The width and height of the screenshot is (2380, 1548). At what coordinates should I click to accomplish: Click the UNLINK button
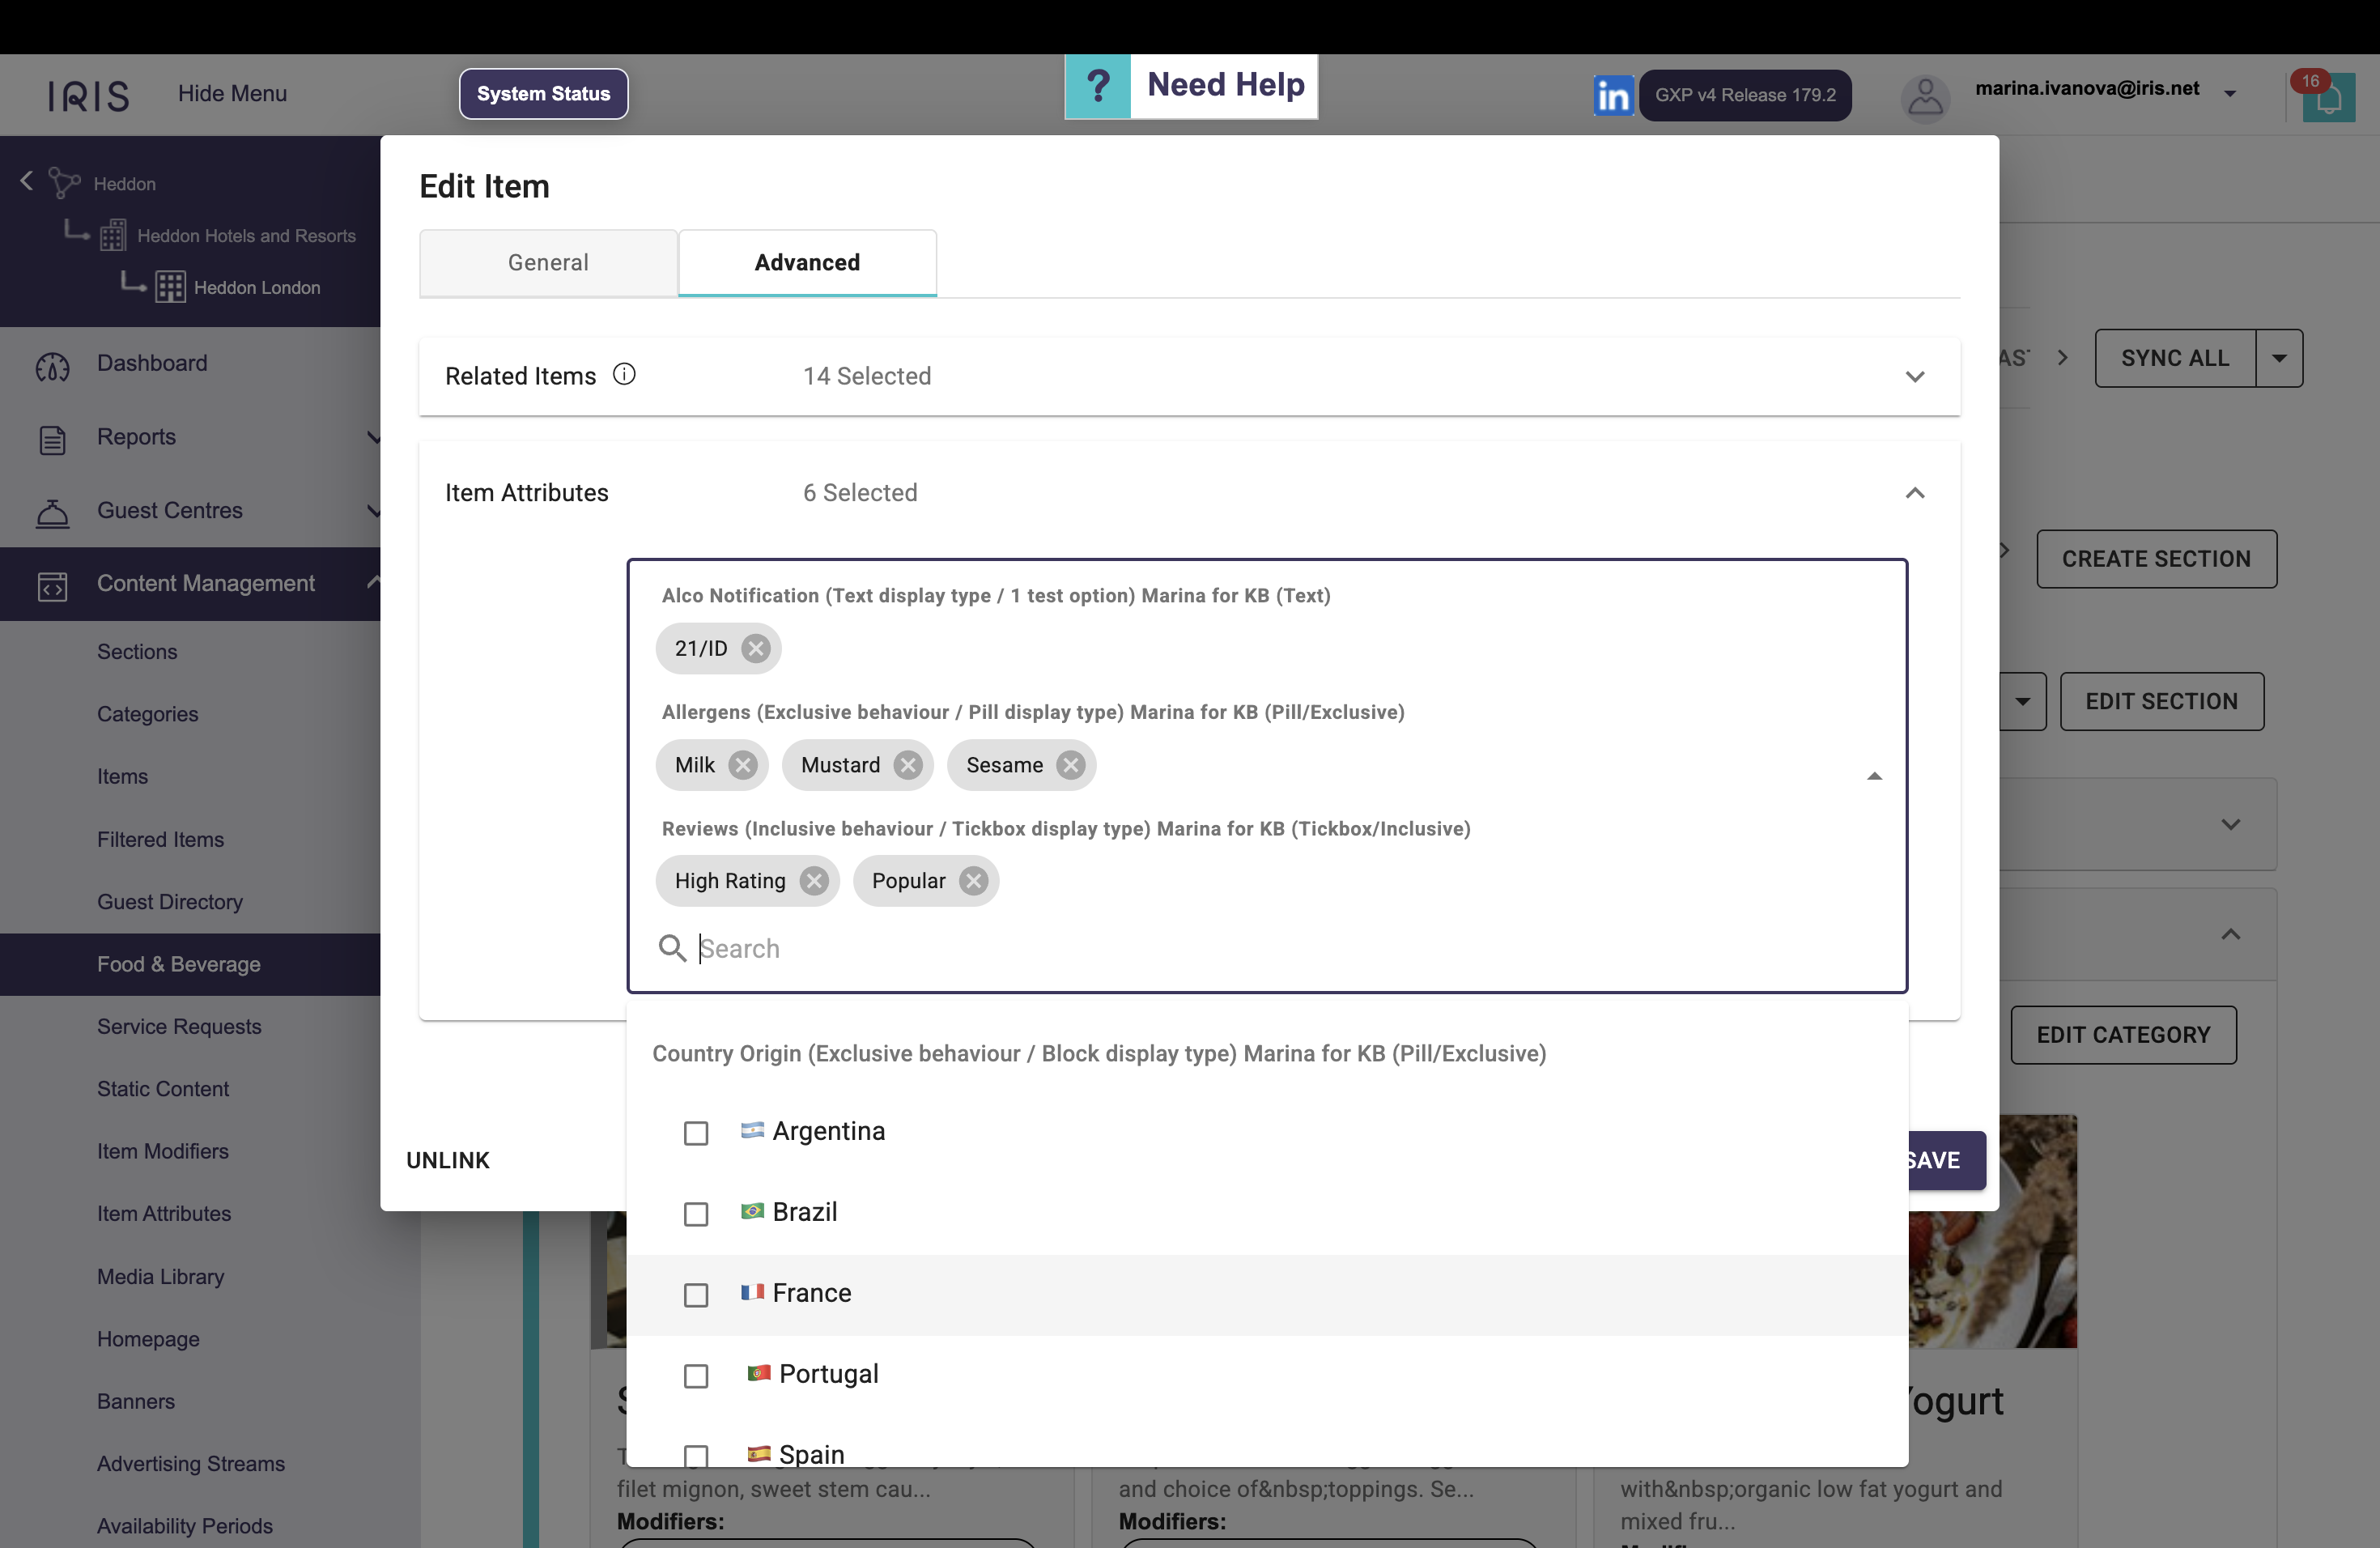(448, 1160)
